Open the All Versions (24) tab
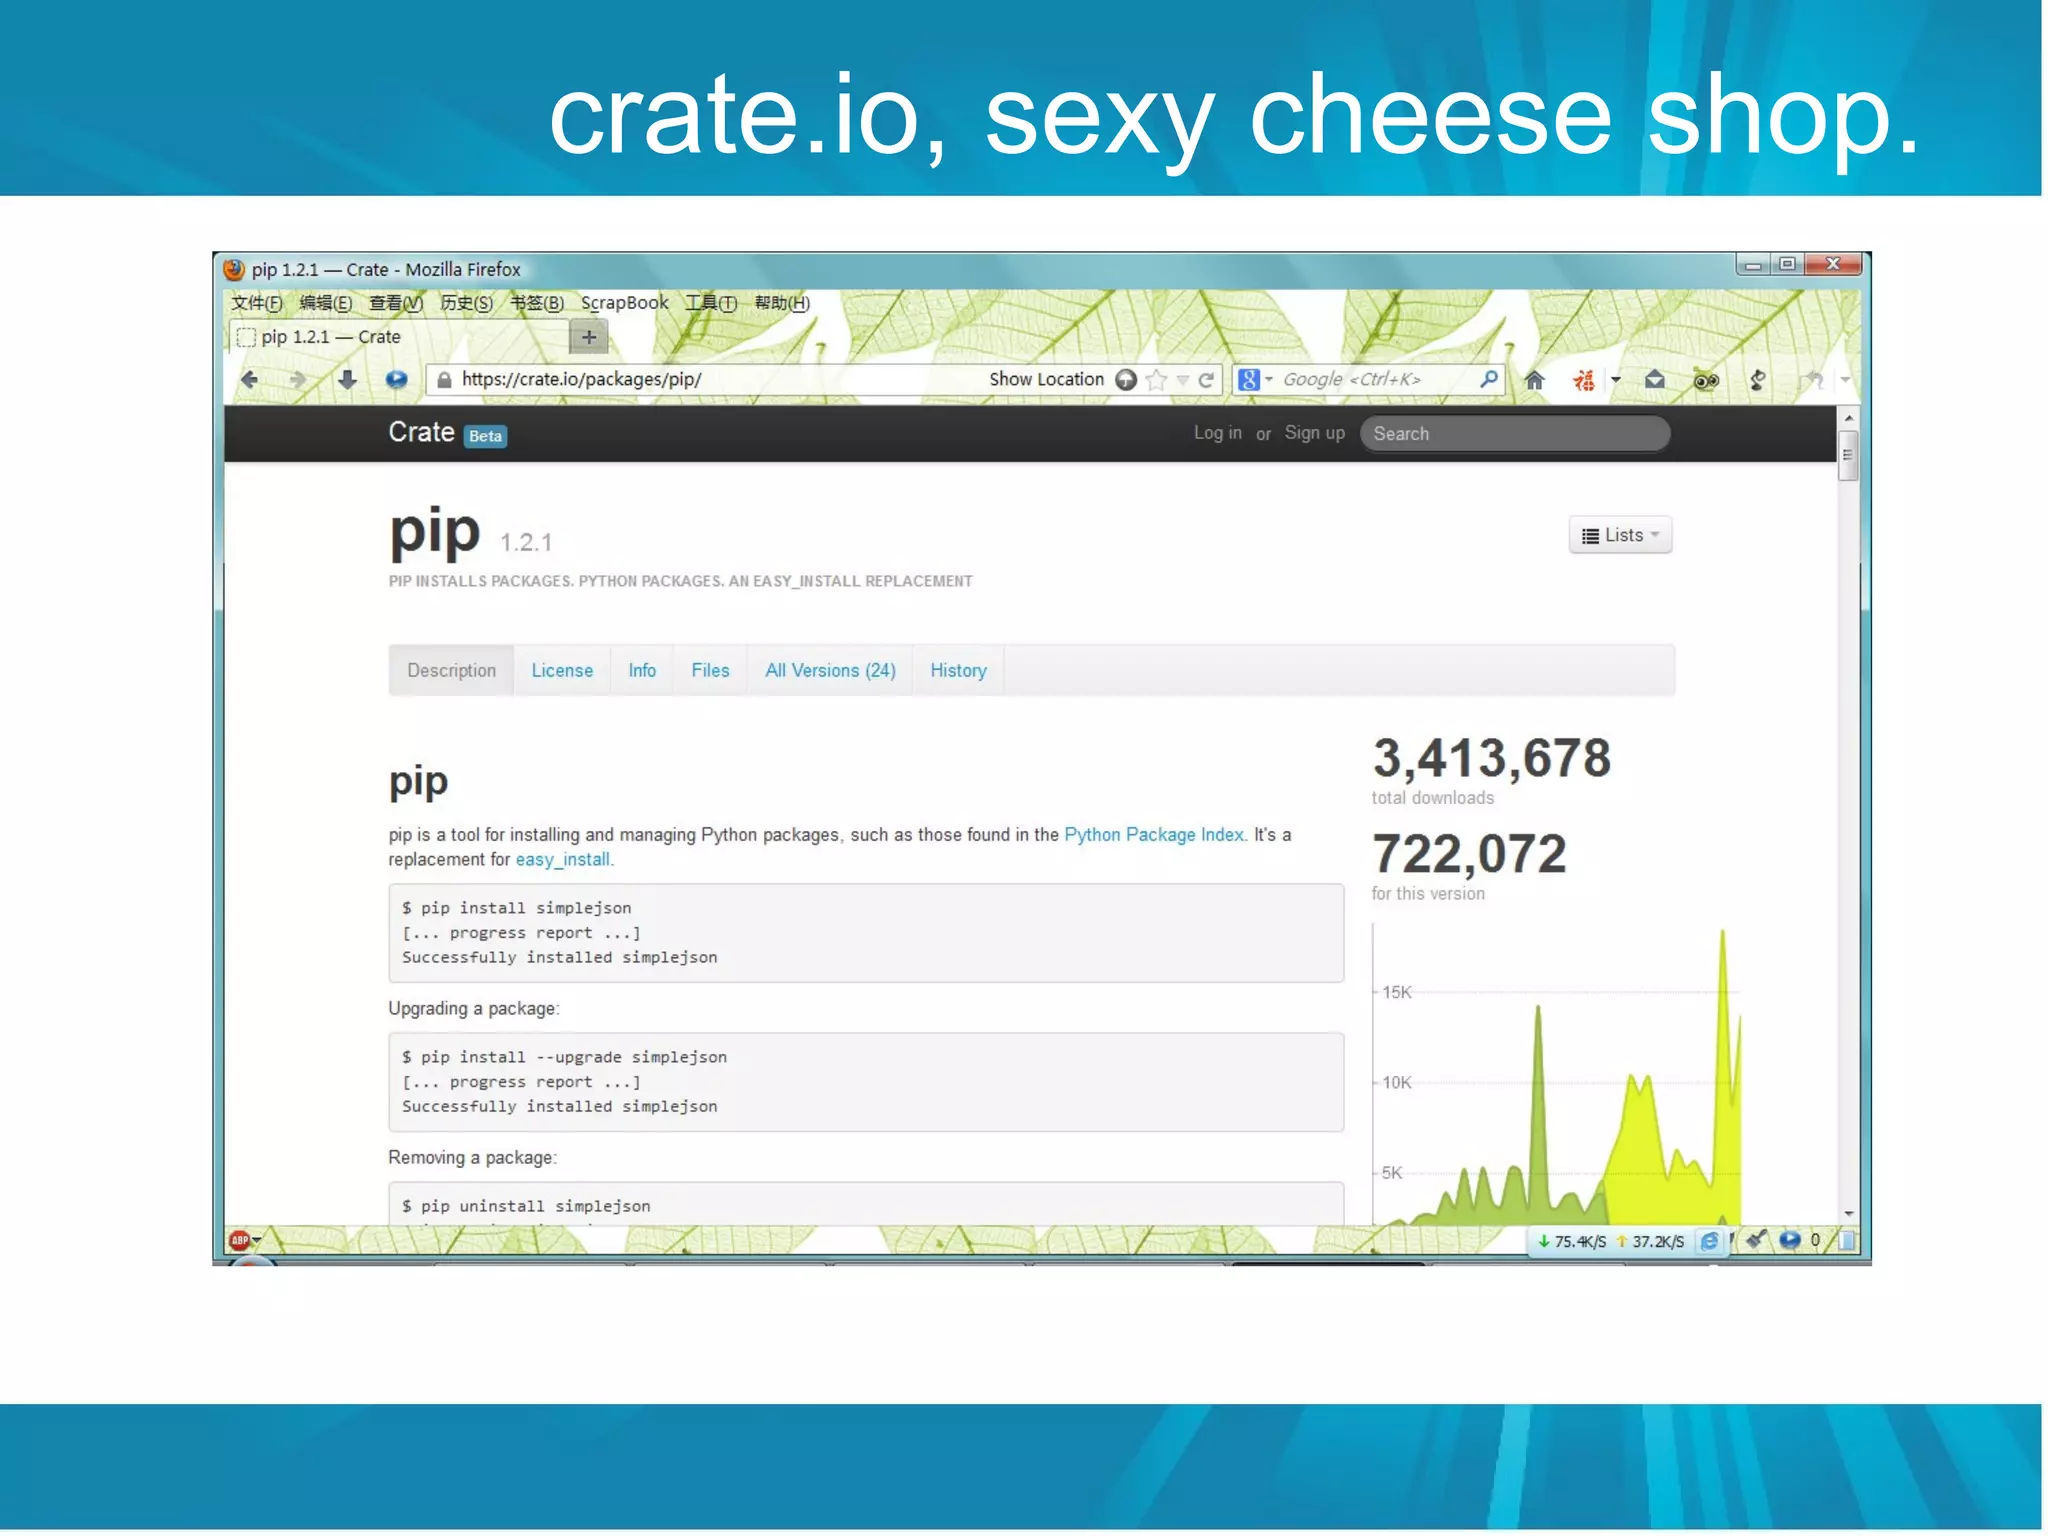Viewport: 2048px width, 1536px height. 830,670
